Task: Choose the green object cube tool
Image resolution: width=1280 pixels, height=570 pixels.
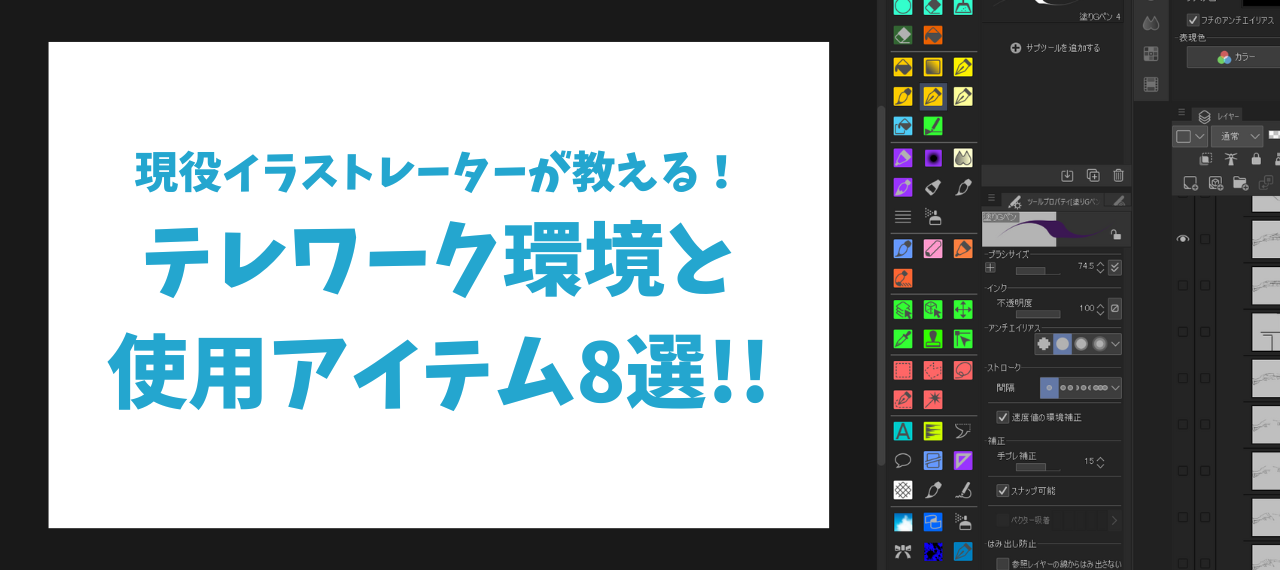Action: (x=933, y=309)
